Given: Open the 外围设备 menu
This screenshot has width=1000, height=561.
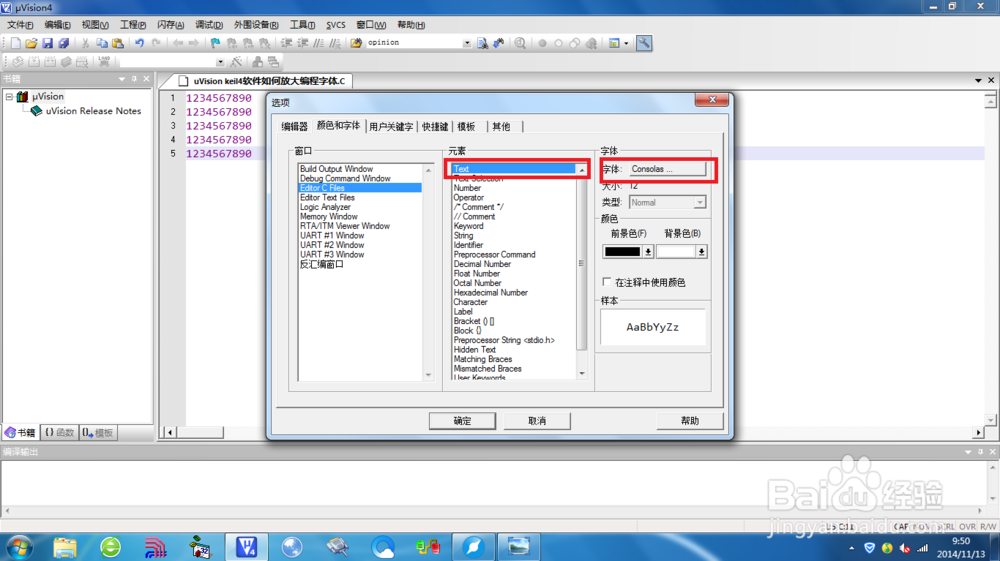Looking at the screenshot, I should pyautogui.click(x=256, y=25).
